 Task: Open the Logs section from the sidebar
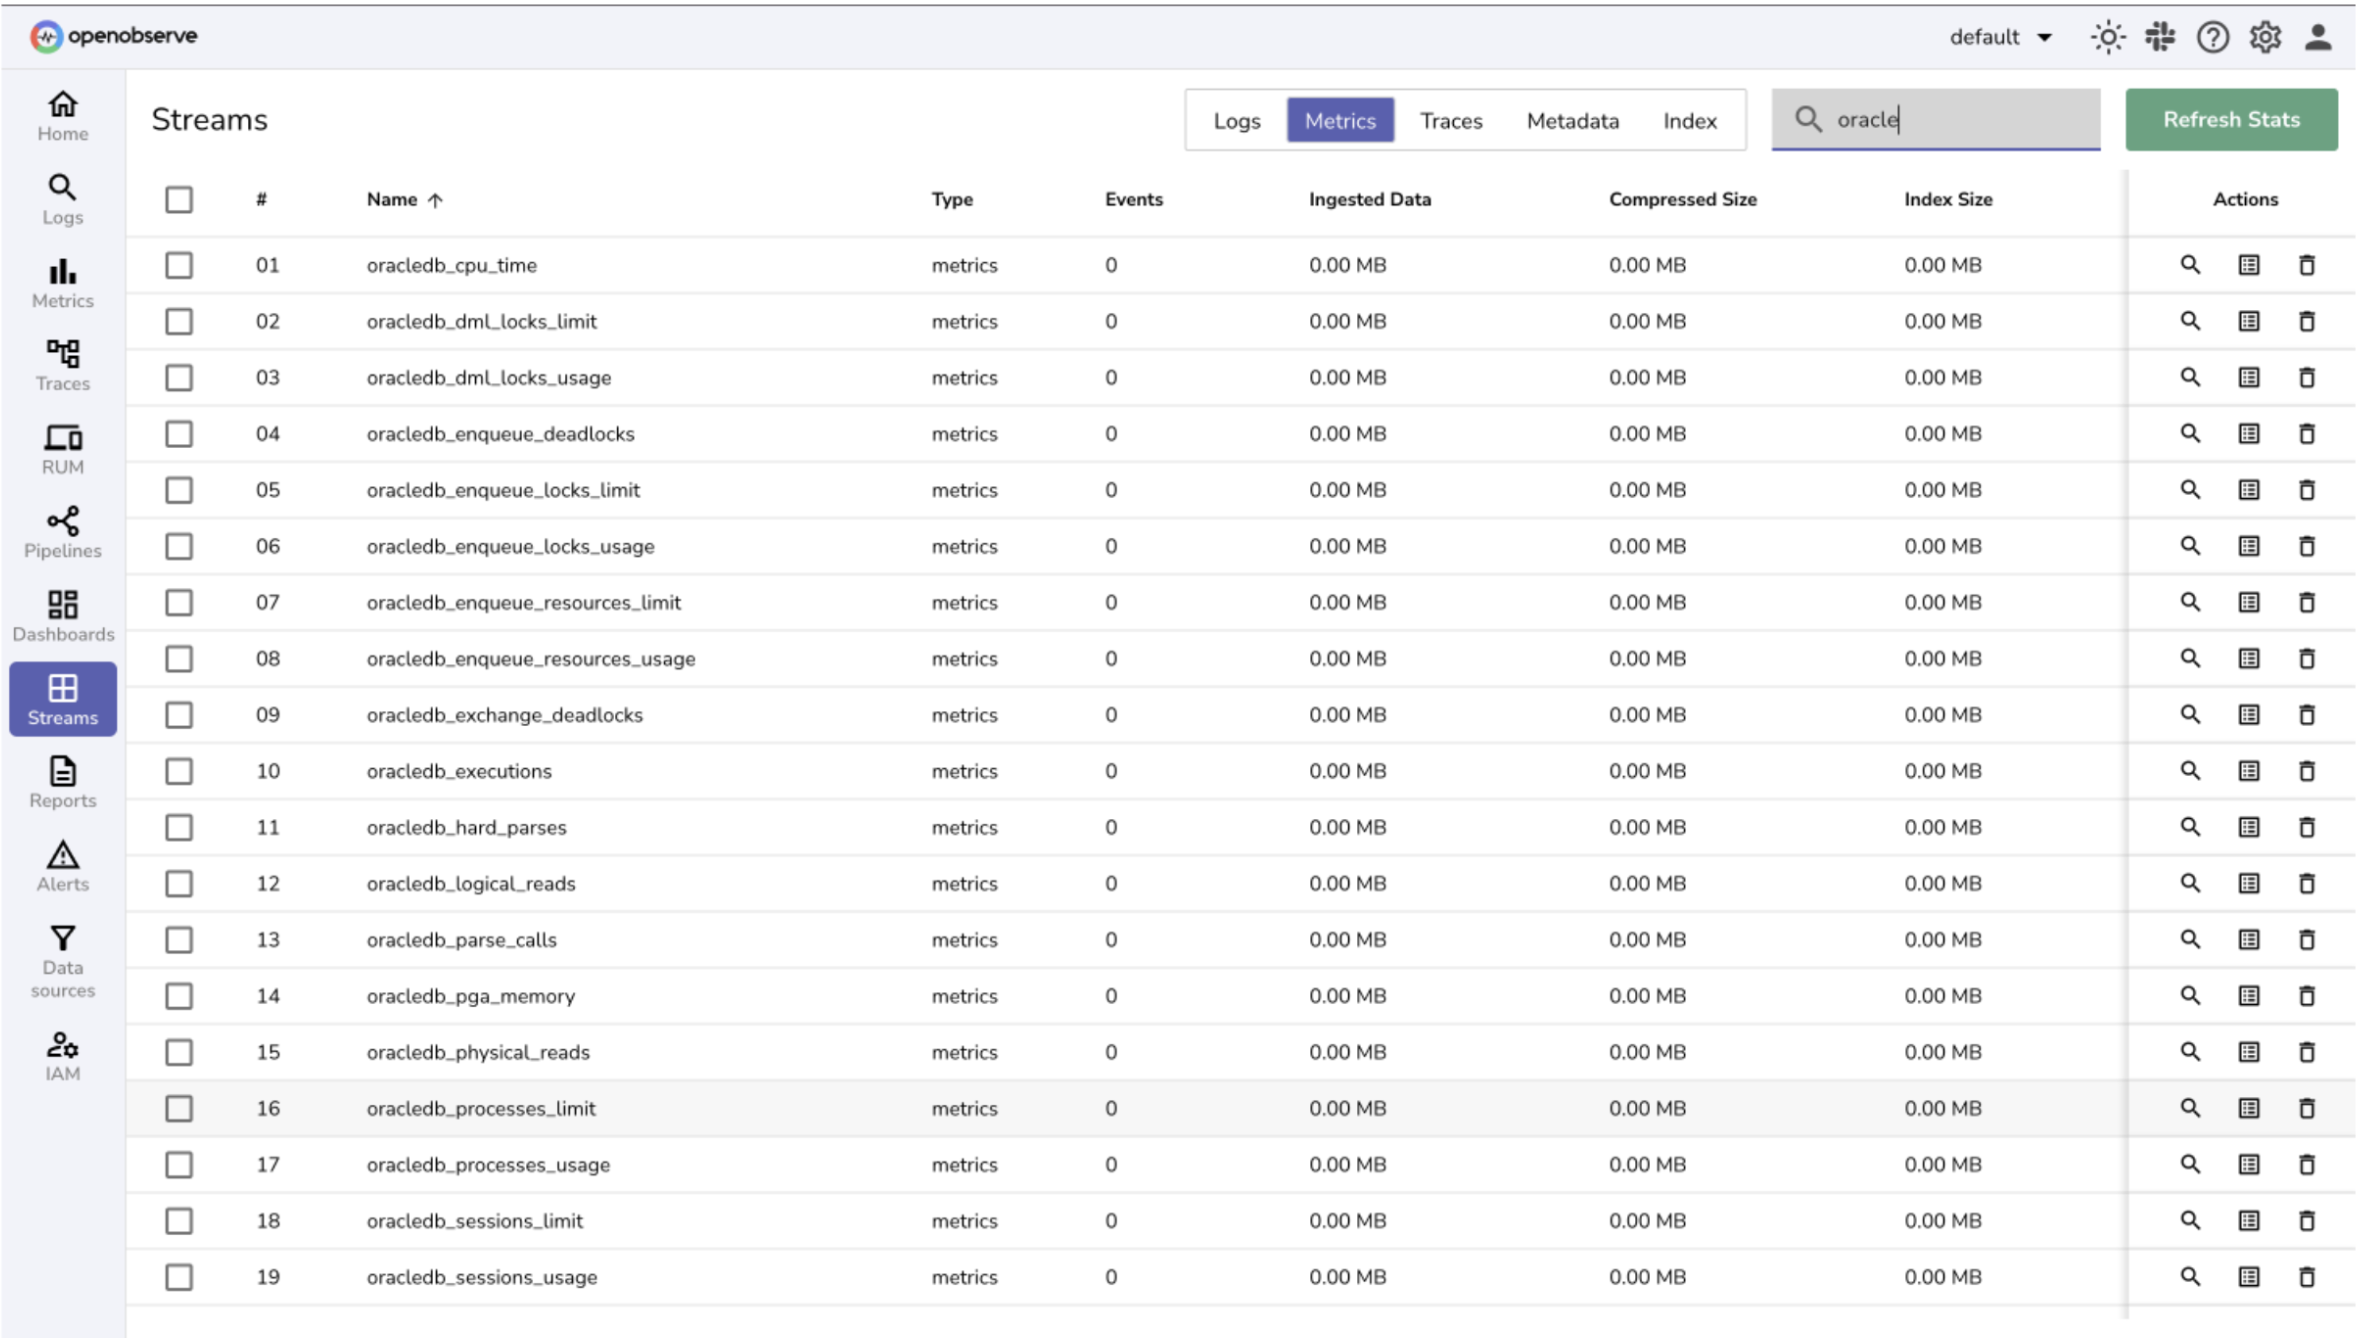coord(62,197)
